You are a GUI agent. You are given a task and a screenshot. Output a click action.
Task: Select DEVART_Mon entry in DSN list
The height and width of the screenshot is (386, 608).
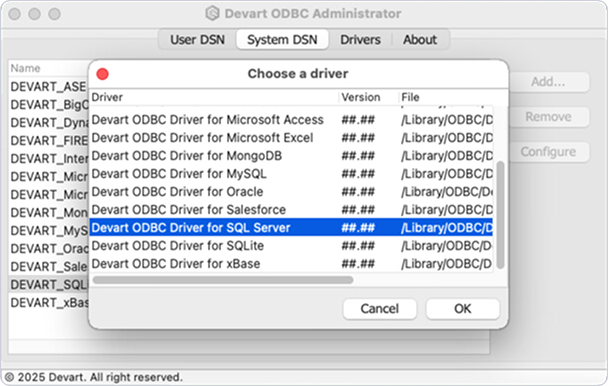tap(48, 213)
